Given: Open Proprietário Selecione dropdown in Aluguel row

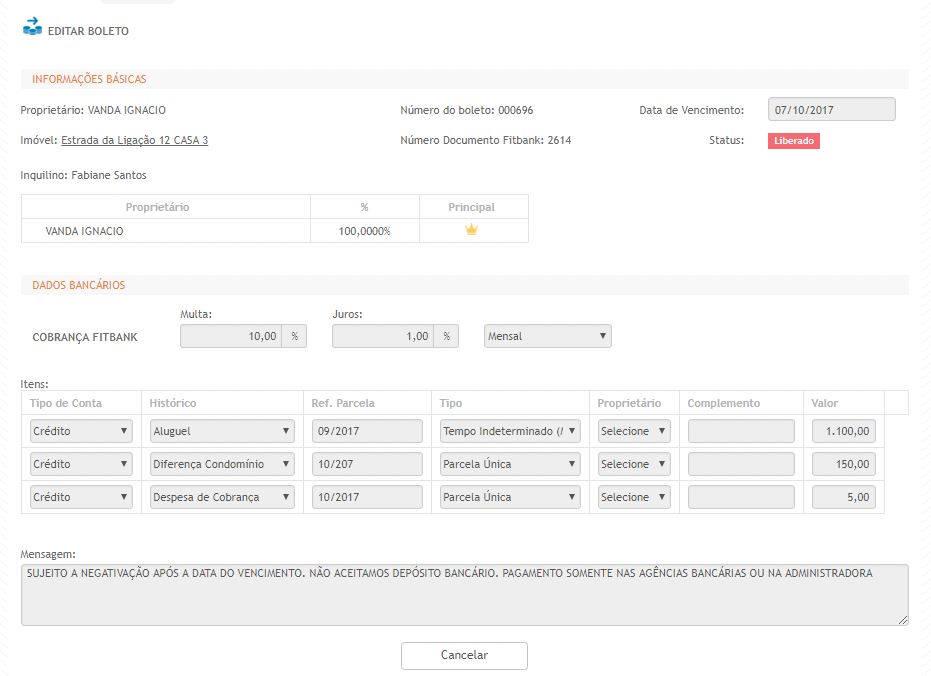Looking at the screenshot, I should pyautogui.click(x=634, y=431).
